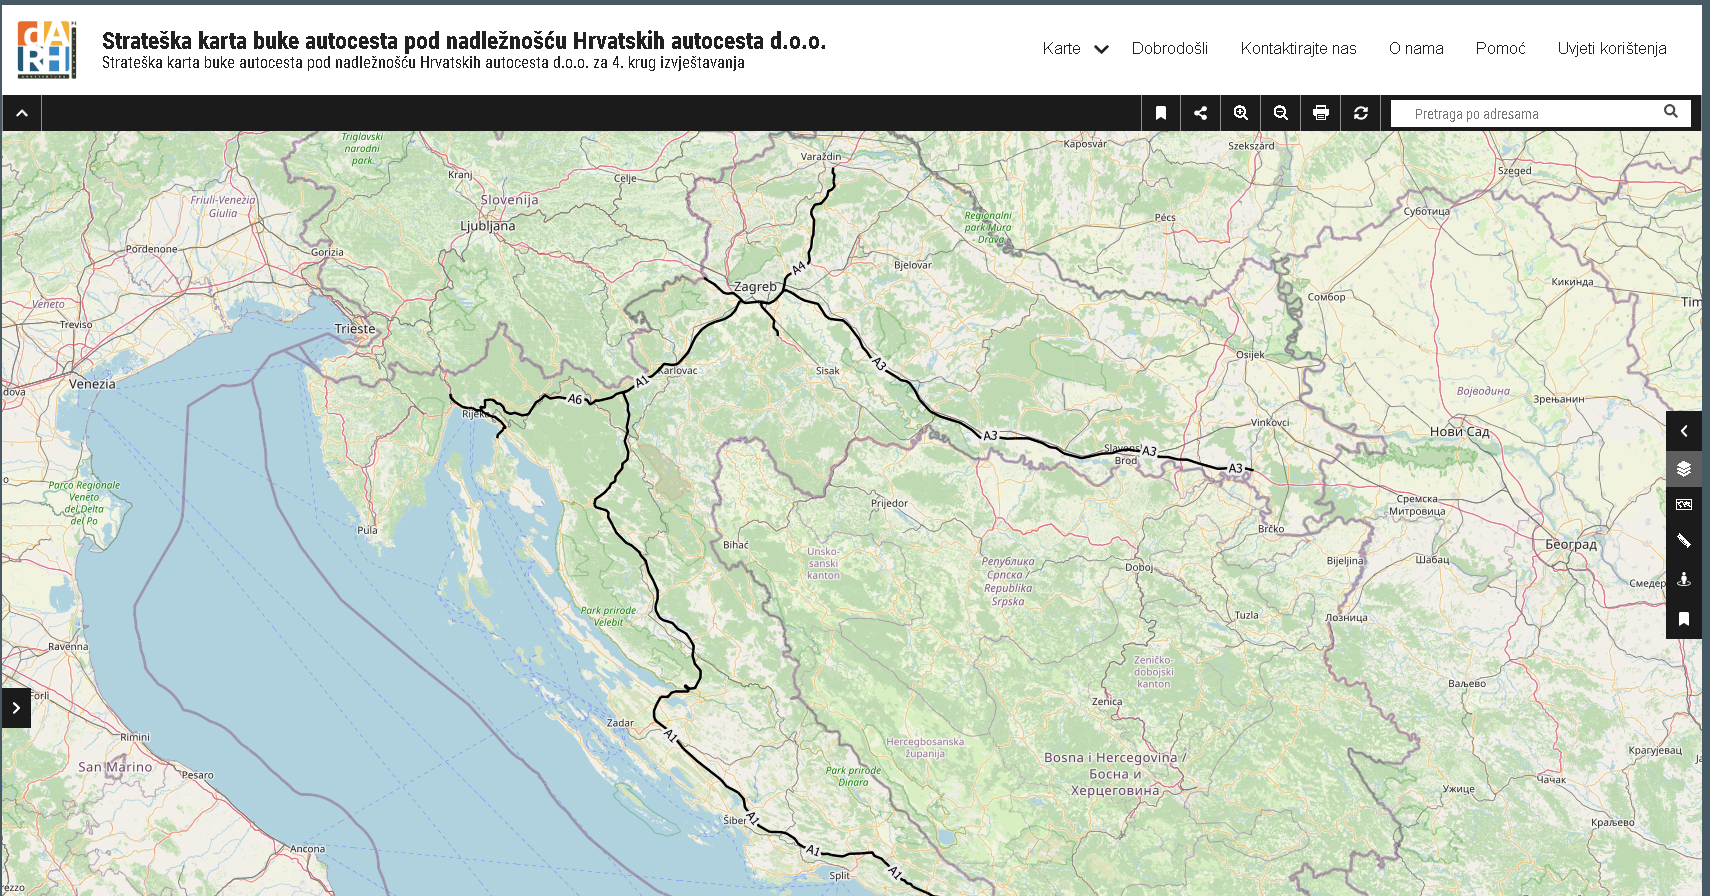Click the street view person icon
Viewport: 1710px width, 896px height.
tap(1684, 580)
